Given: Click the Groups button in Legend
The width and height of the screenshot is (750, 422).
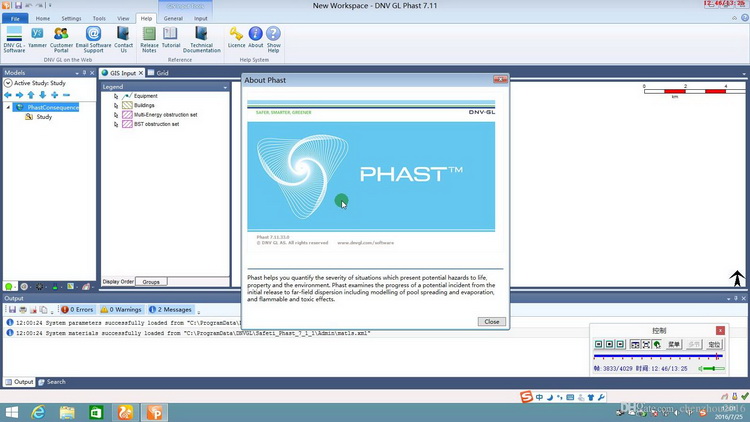Looking at the screenshot, I should pos(151,282).
